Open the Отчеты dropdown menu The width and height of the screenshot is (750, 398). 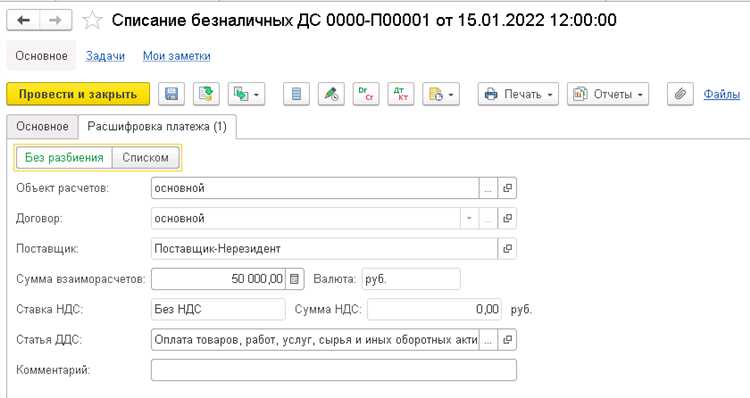click(x=608, y=94)
